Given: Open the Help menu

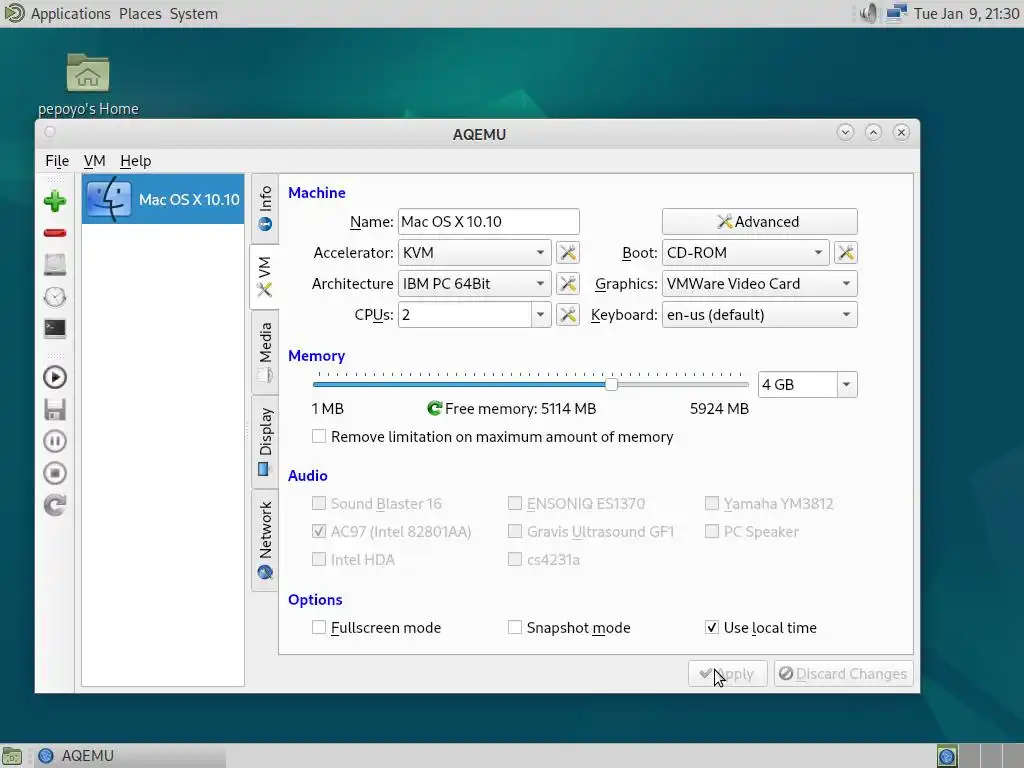Looking at the screenshot, I should click(135, 161).
